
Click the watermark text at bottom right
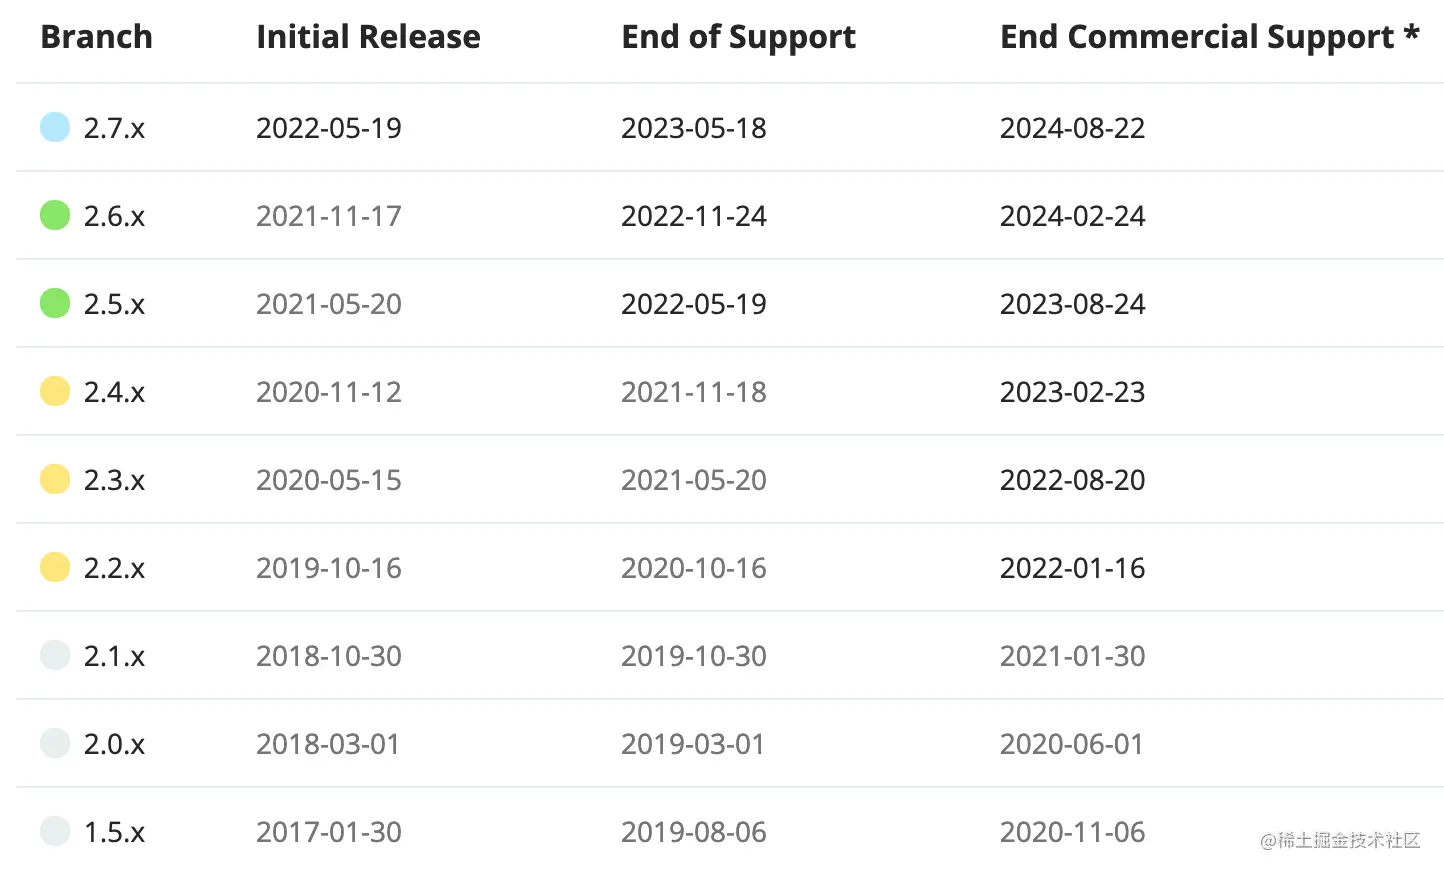[x=1340, y=840]
